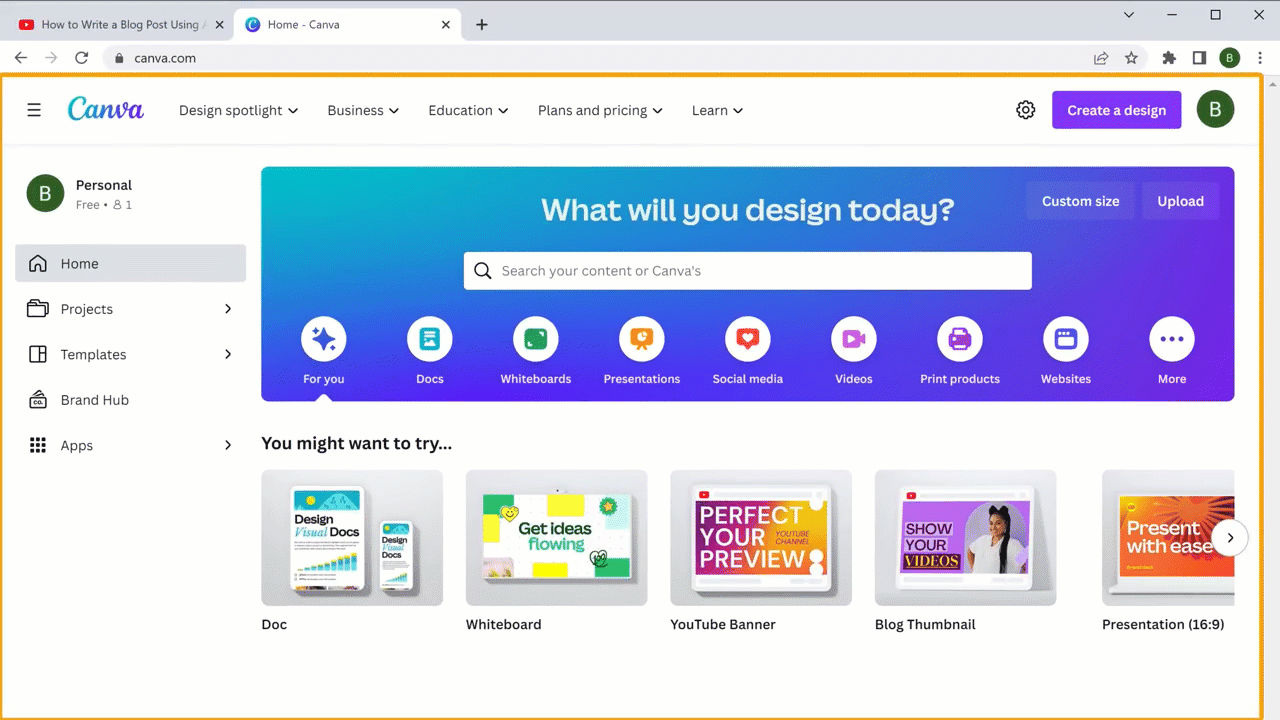Screen dimensions: 1280x720
Task: Select the For you category icon
Action: [x=324, y=340]
